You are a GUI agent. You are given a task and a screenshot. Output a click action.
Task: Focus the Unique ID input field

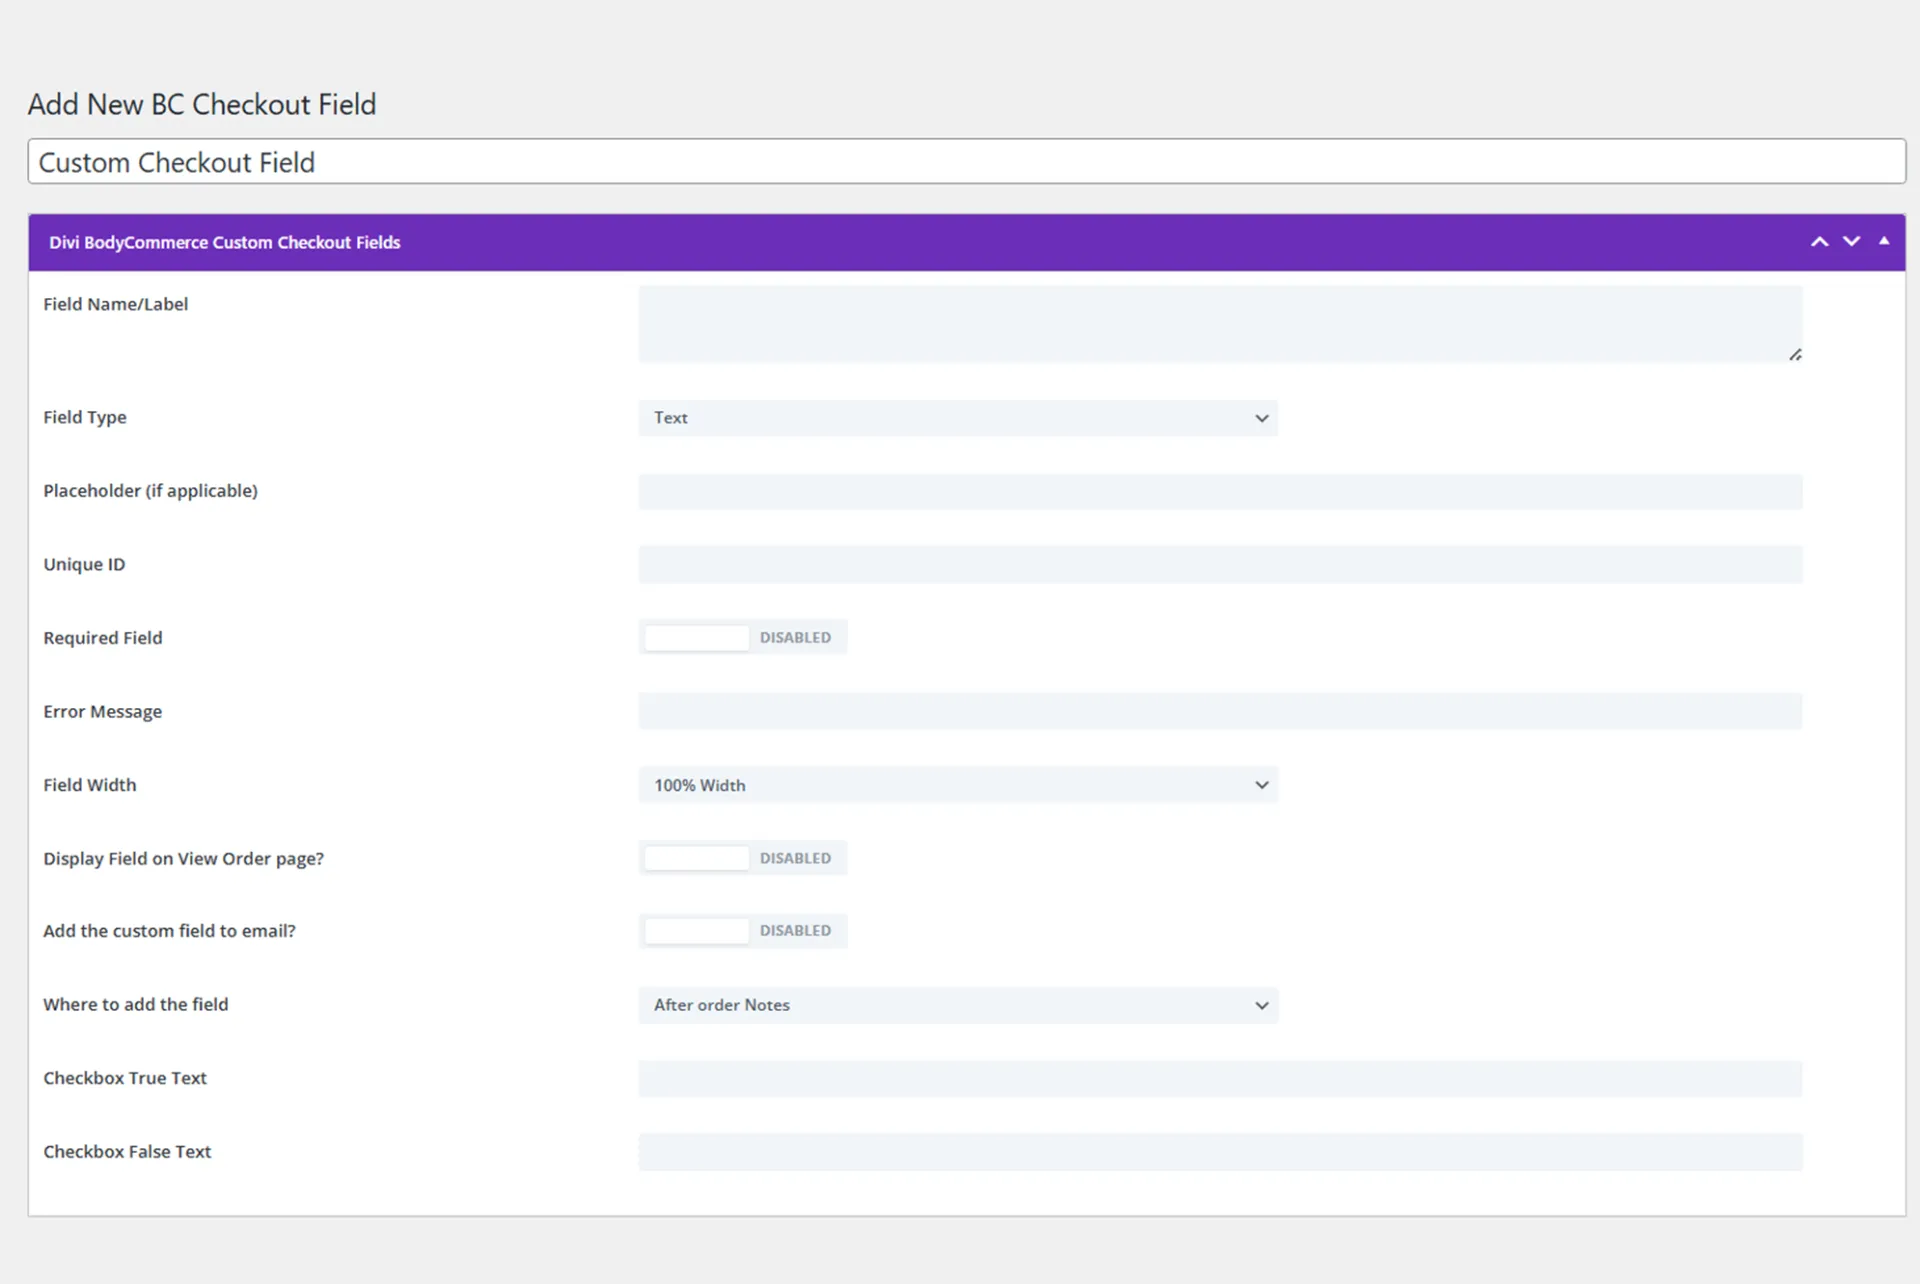click(1220, 564)
